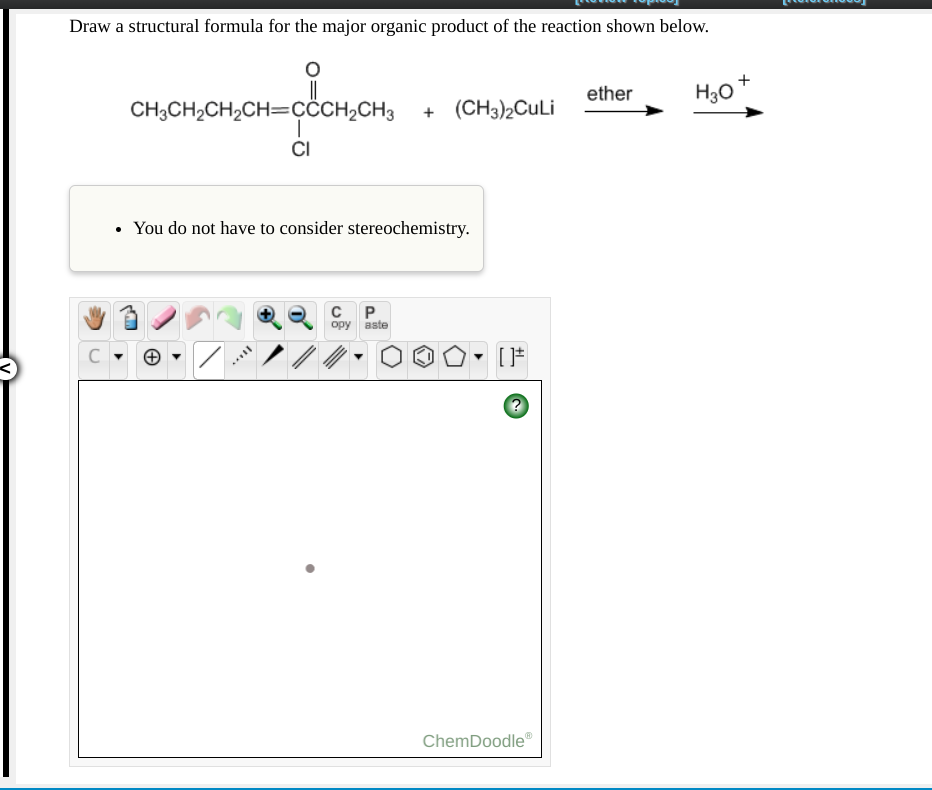The height and width of the screenshot is (790, 932).
Task: Click the Redo arrow
Action: (230, 319)
